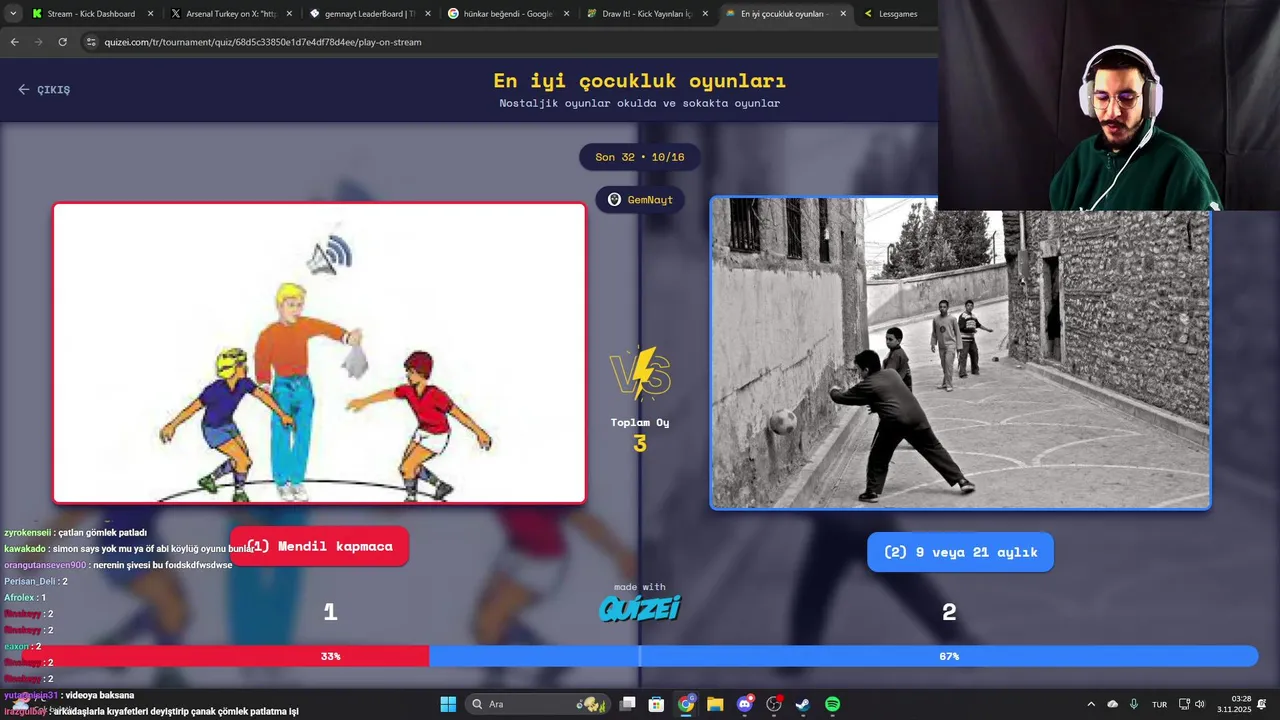Close the En iyi çocukluk oyunları tab
Image resolution: width=1280 pixels, height=720 pixels.
click(843, 14)
